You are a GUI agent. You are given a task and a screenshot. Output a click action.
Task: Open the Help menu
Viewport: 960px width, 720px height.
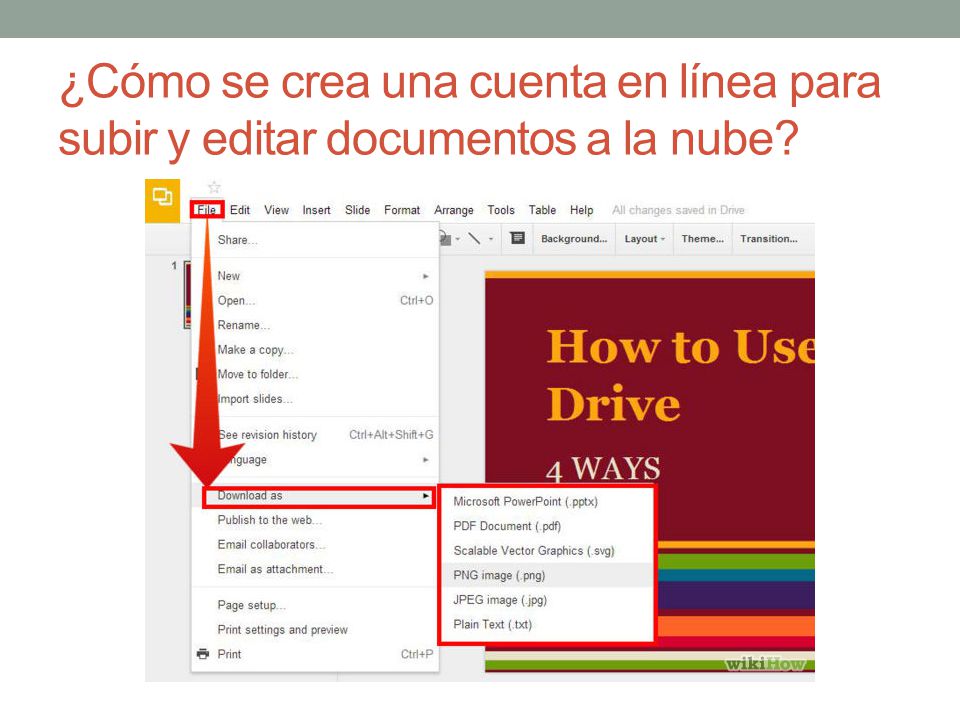click(x=582, y=210)
